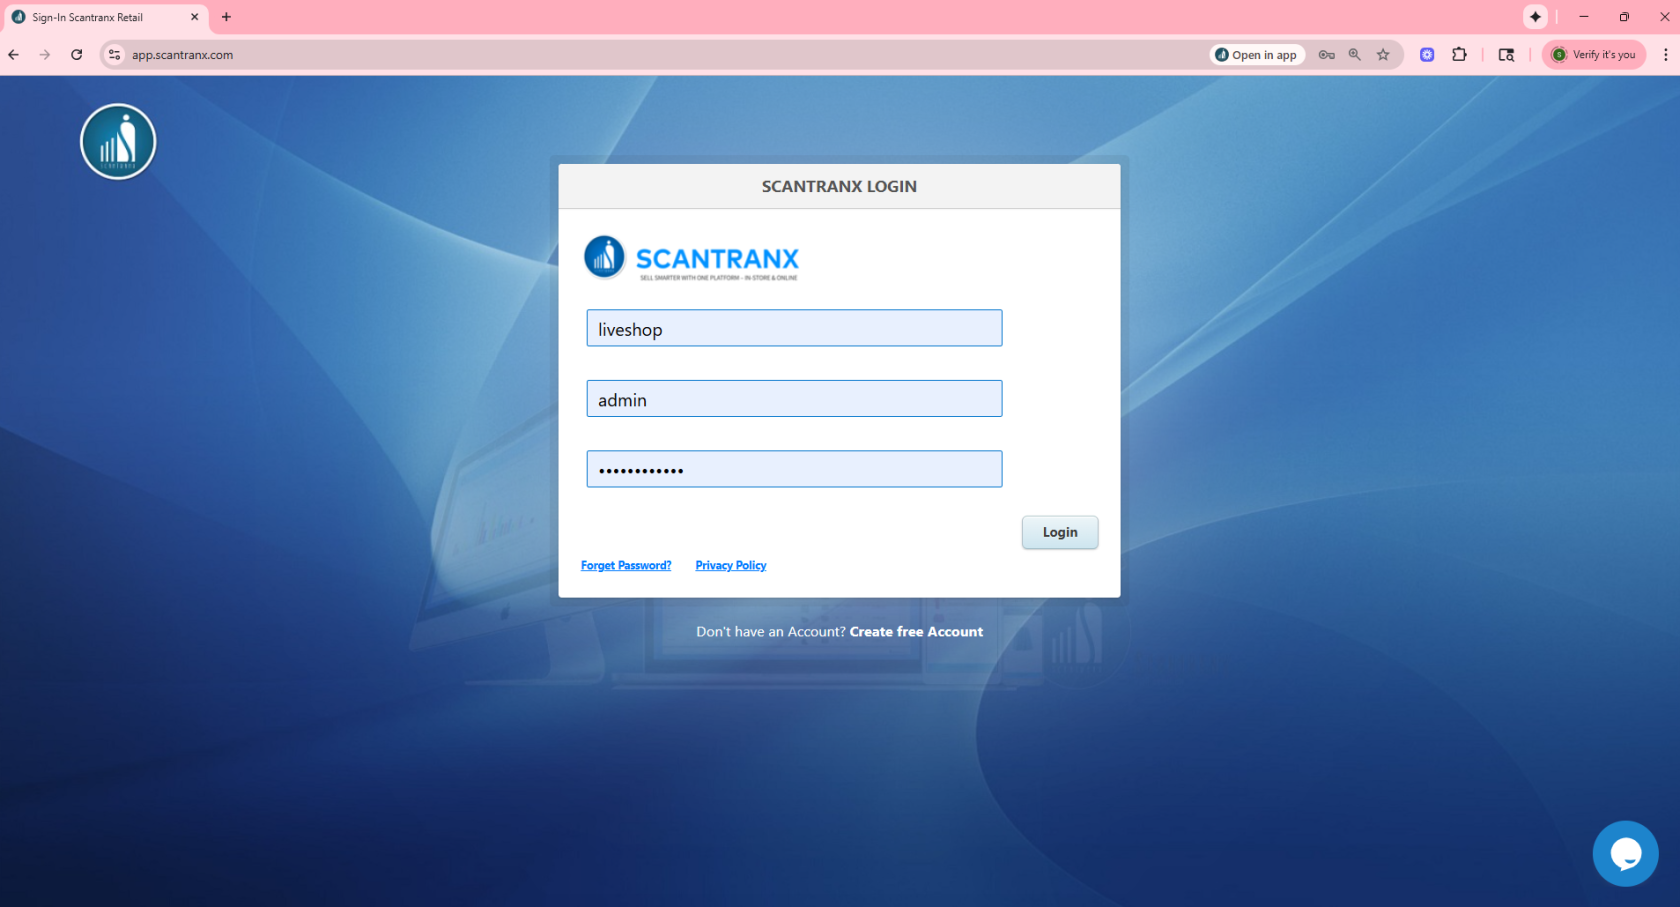The image size is (1680, 907).
Task: Click the round Scantranx logo on the page
Action: click(118, 142)
